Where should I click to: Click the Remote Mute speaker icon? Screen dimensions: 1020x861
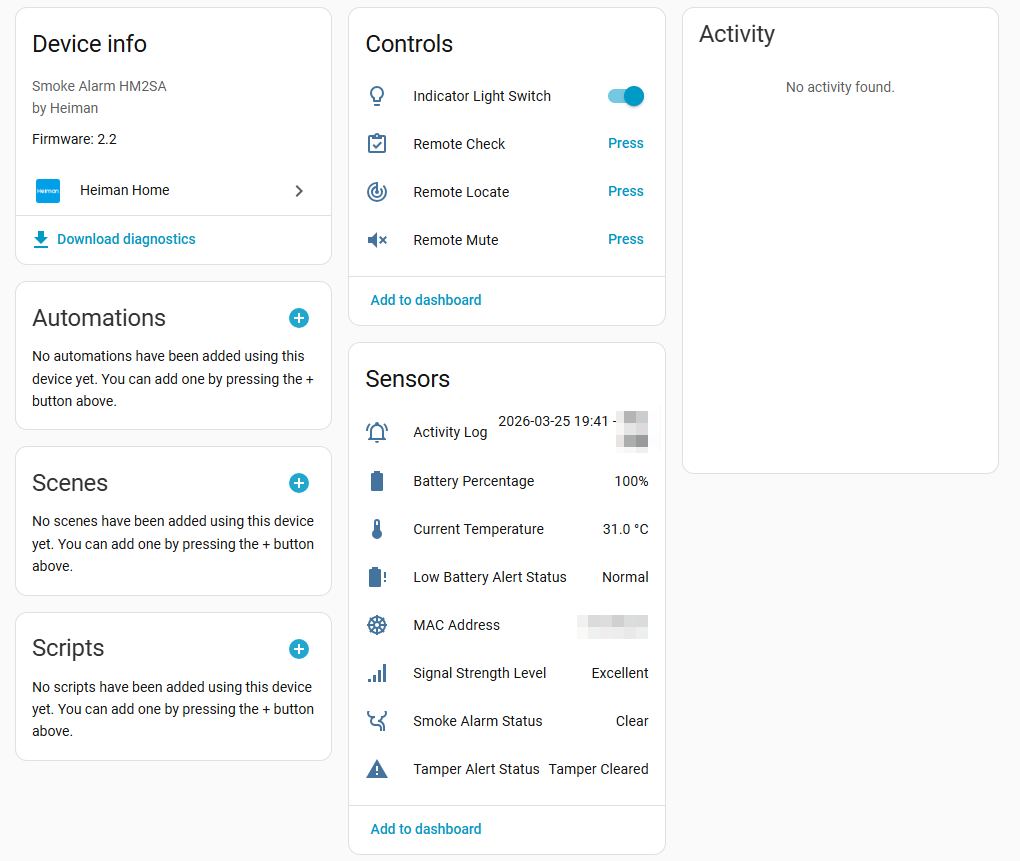377,240
